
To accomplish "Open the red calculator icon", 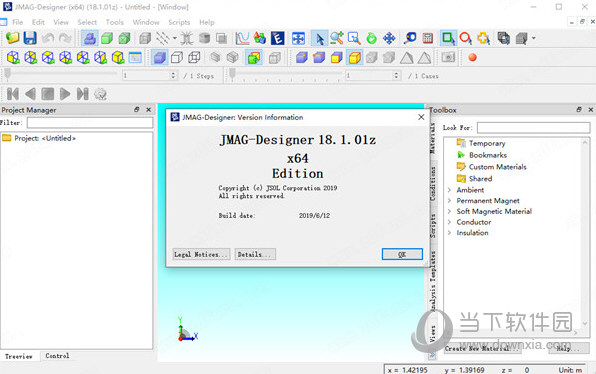I will click(x=428, y=38).
